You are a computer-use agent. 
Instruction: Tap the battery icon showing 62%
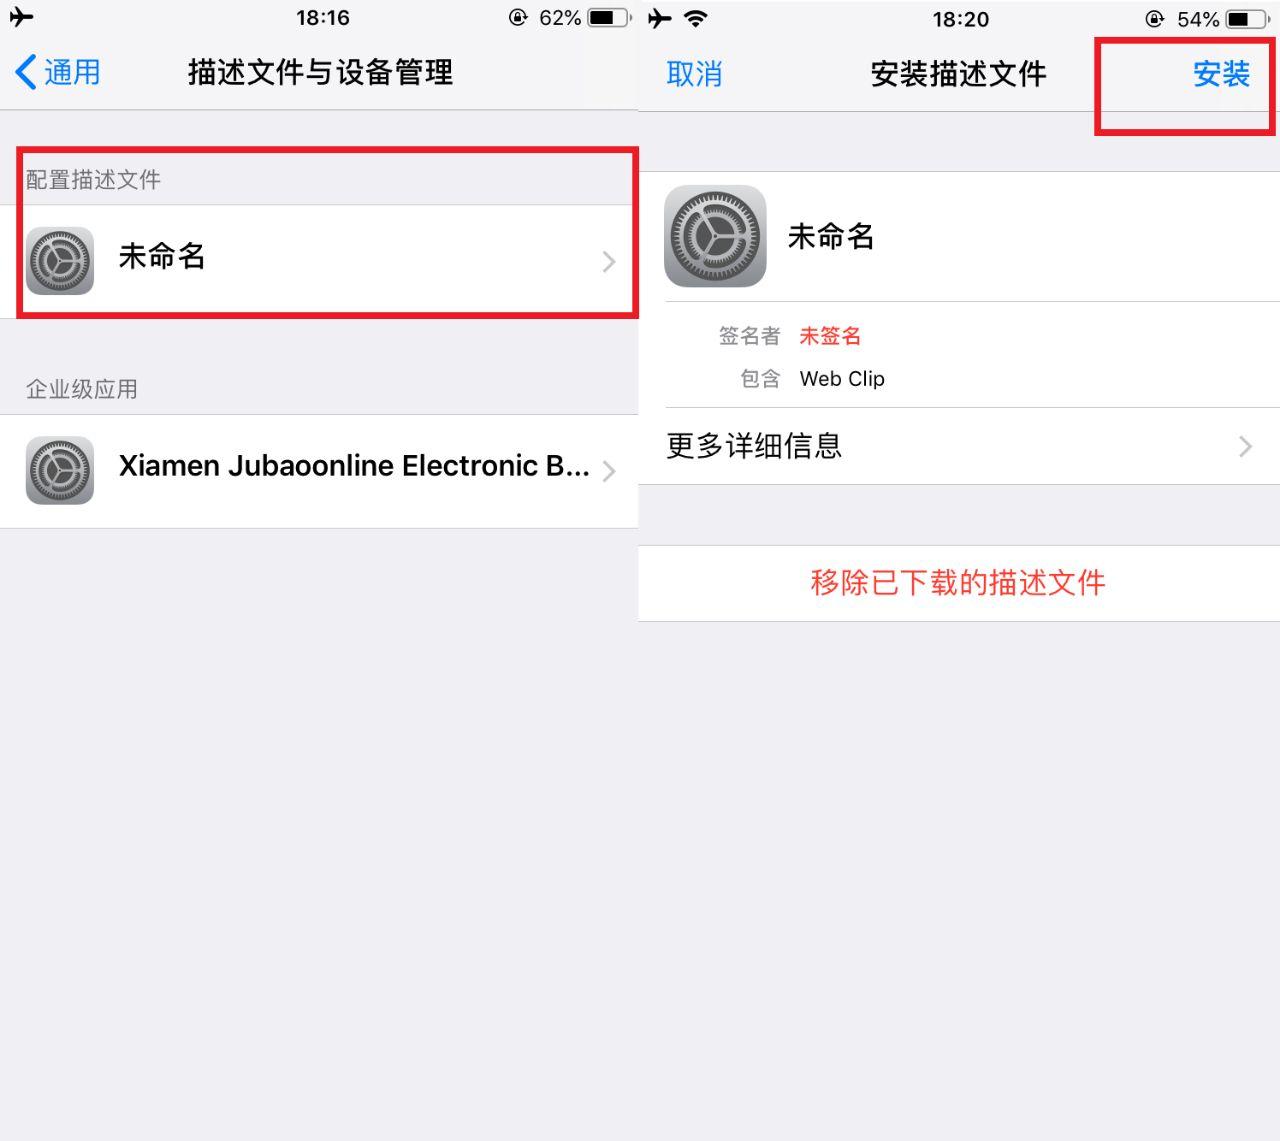click(x=609, y=17)
